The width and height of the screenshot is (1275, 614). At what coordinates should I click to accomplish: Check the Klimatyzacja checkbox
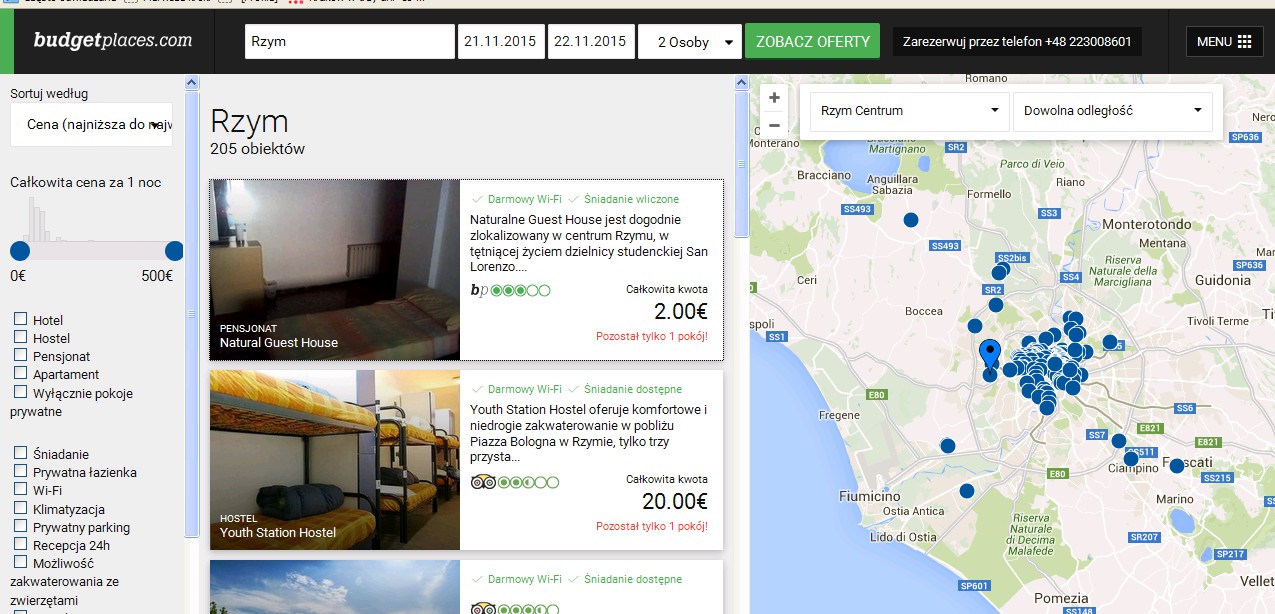(20, 508)
